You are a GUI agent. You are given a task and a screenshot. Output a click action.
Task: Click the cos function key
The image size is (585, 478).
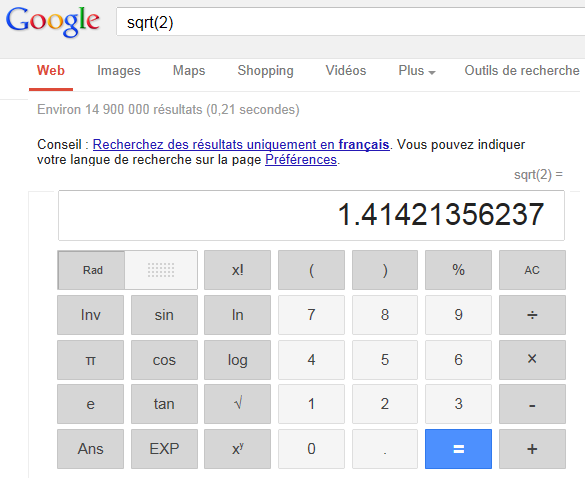click(164, 360)
